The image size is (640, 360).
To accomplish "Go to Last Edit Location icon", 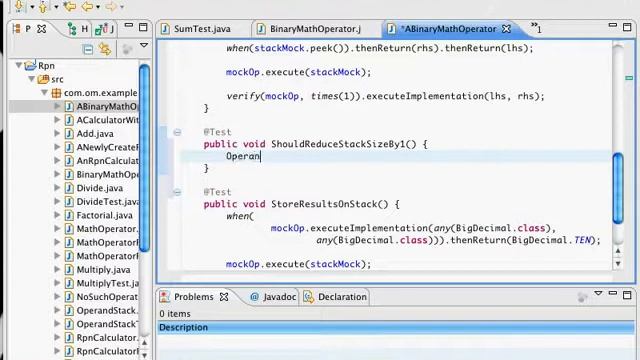I will pyautogui.click(x=70, y=6).
